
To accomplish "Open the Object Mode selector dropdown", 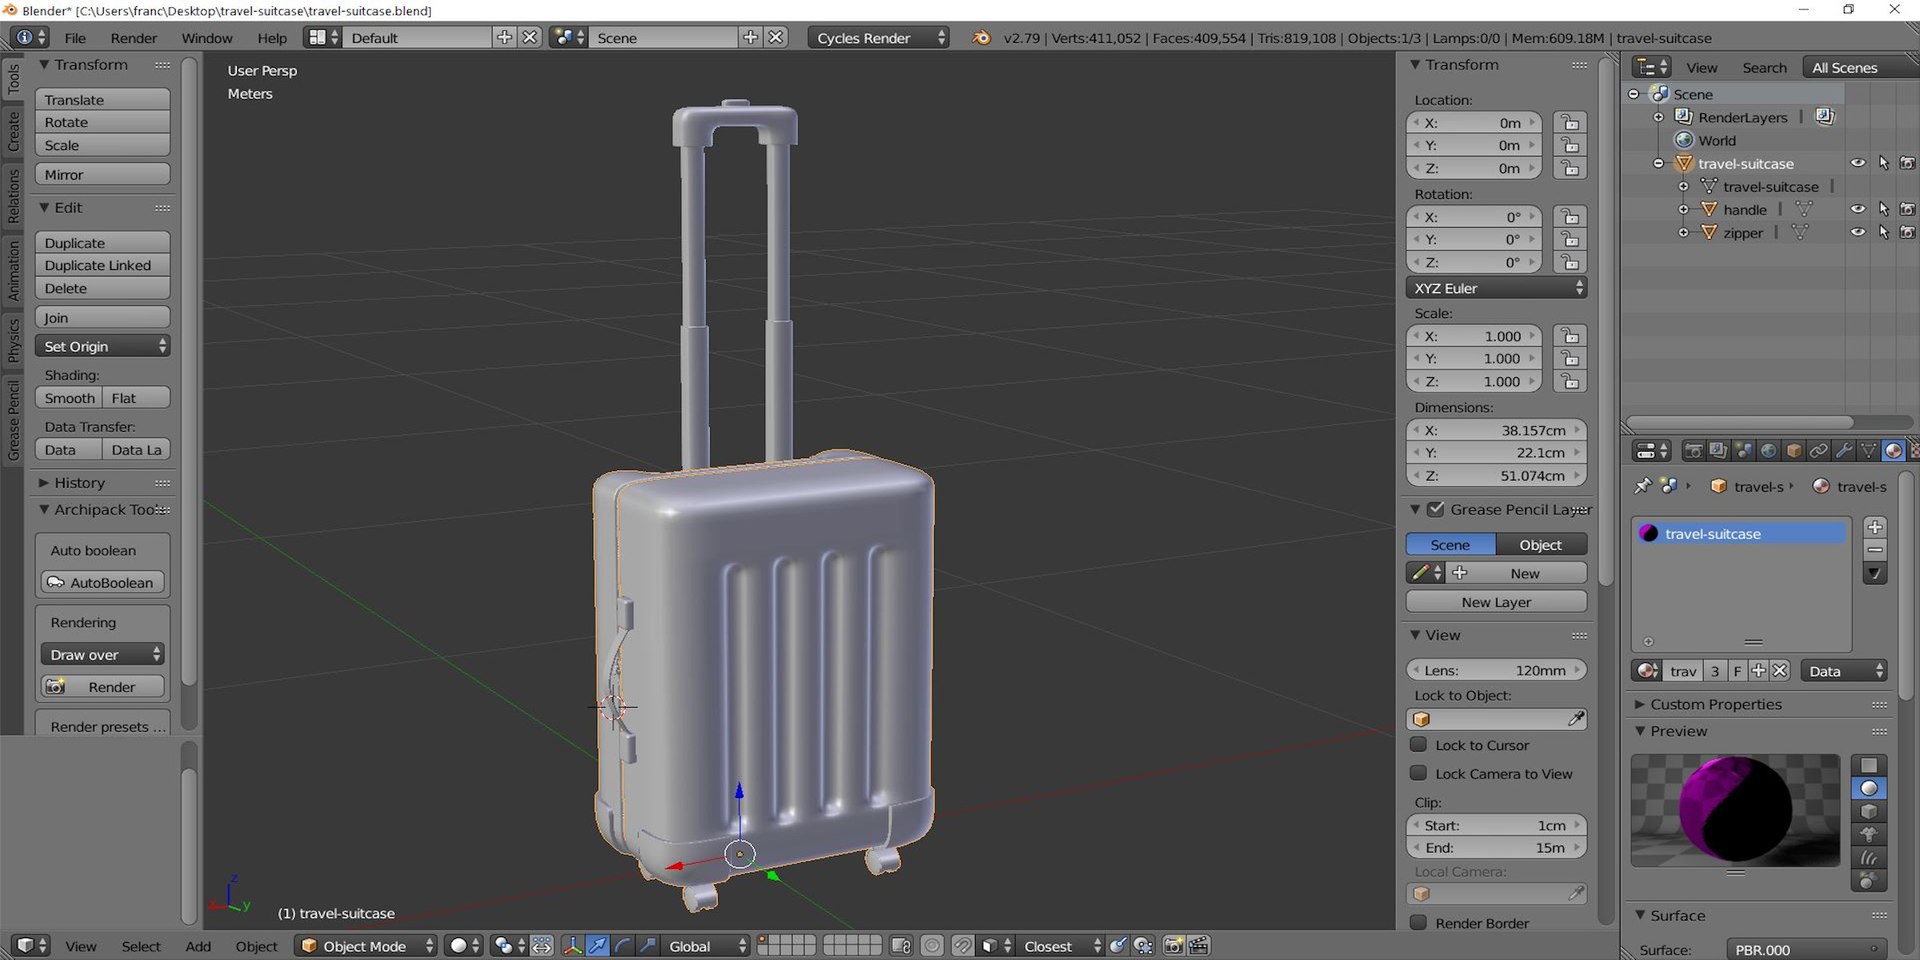I will tap(366, 946).
